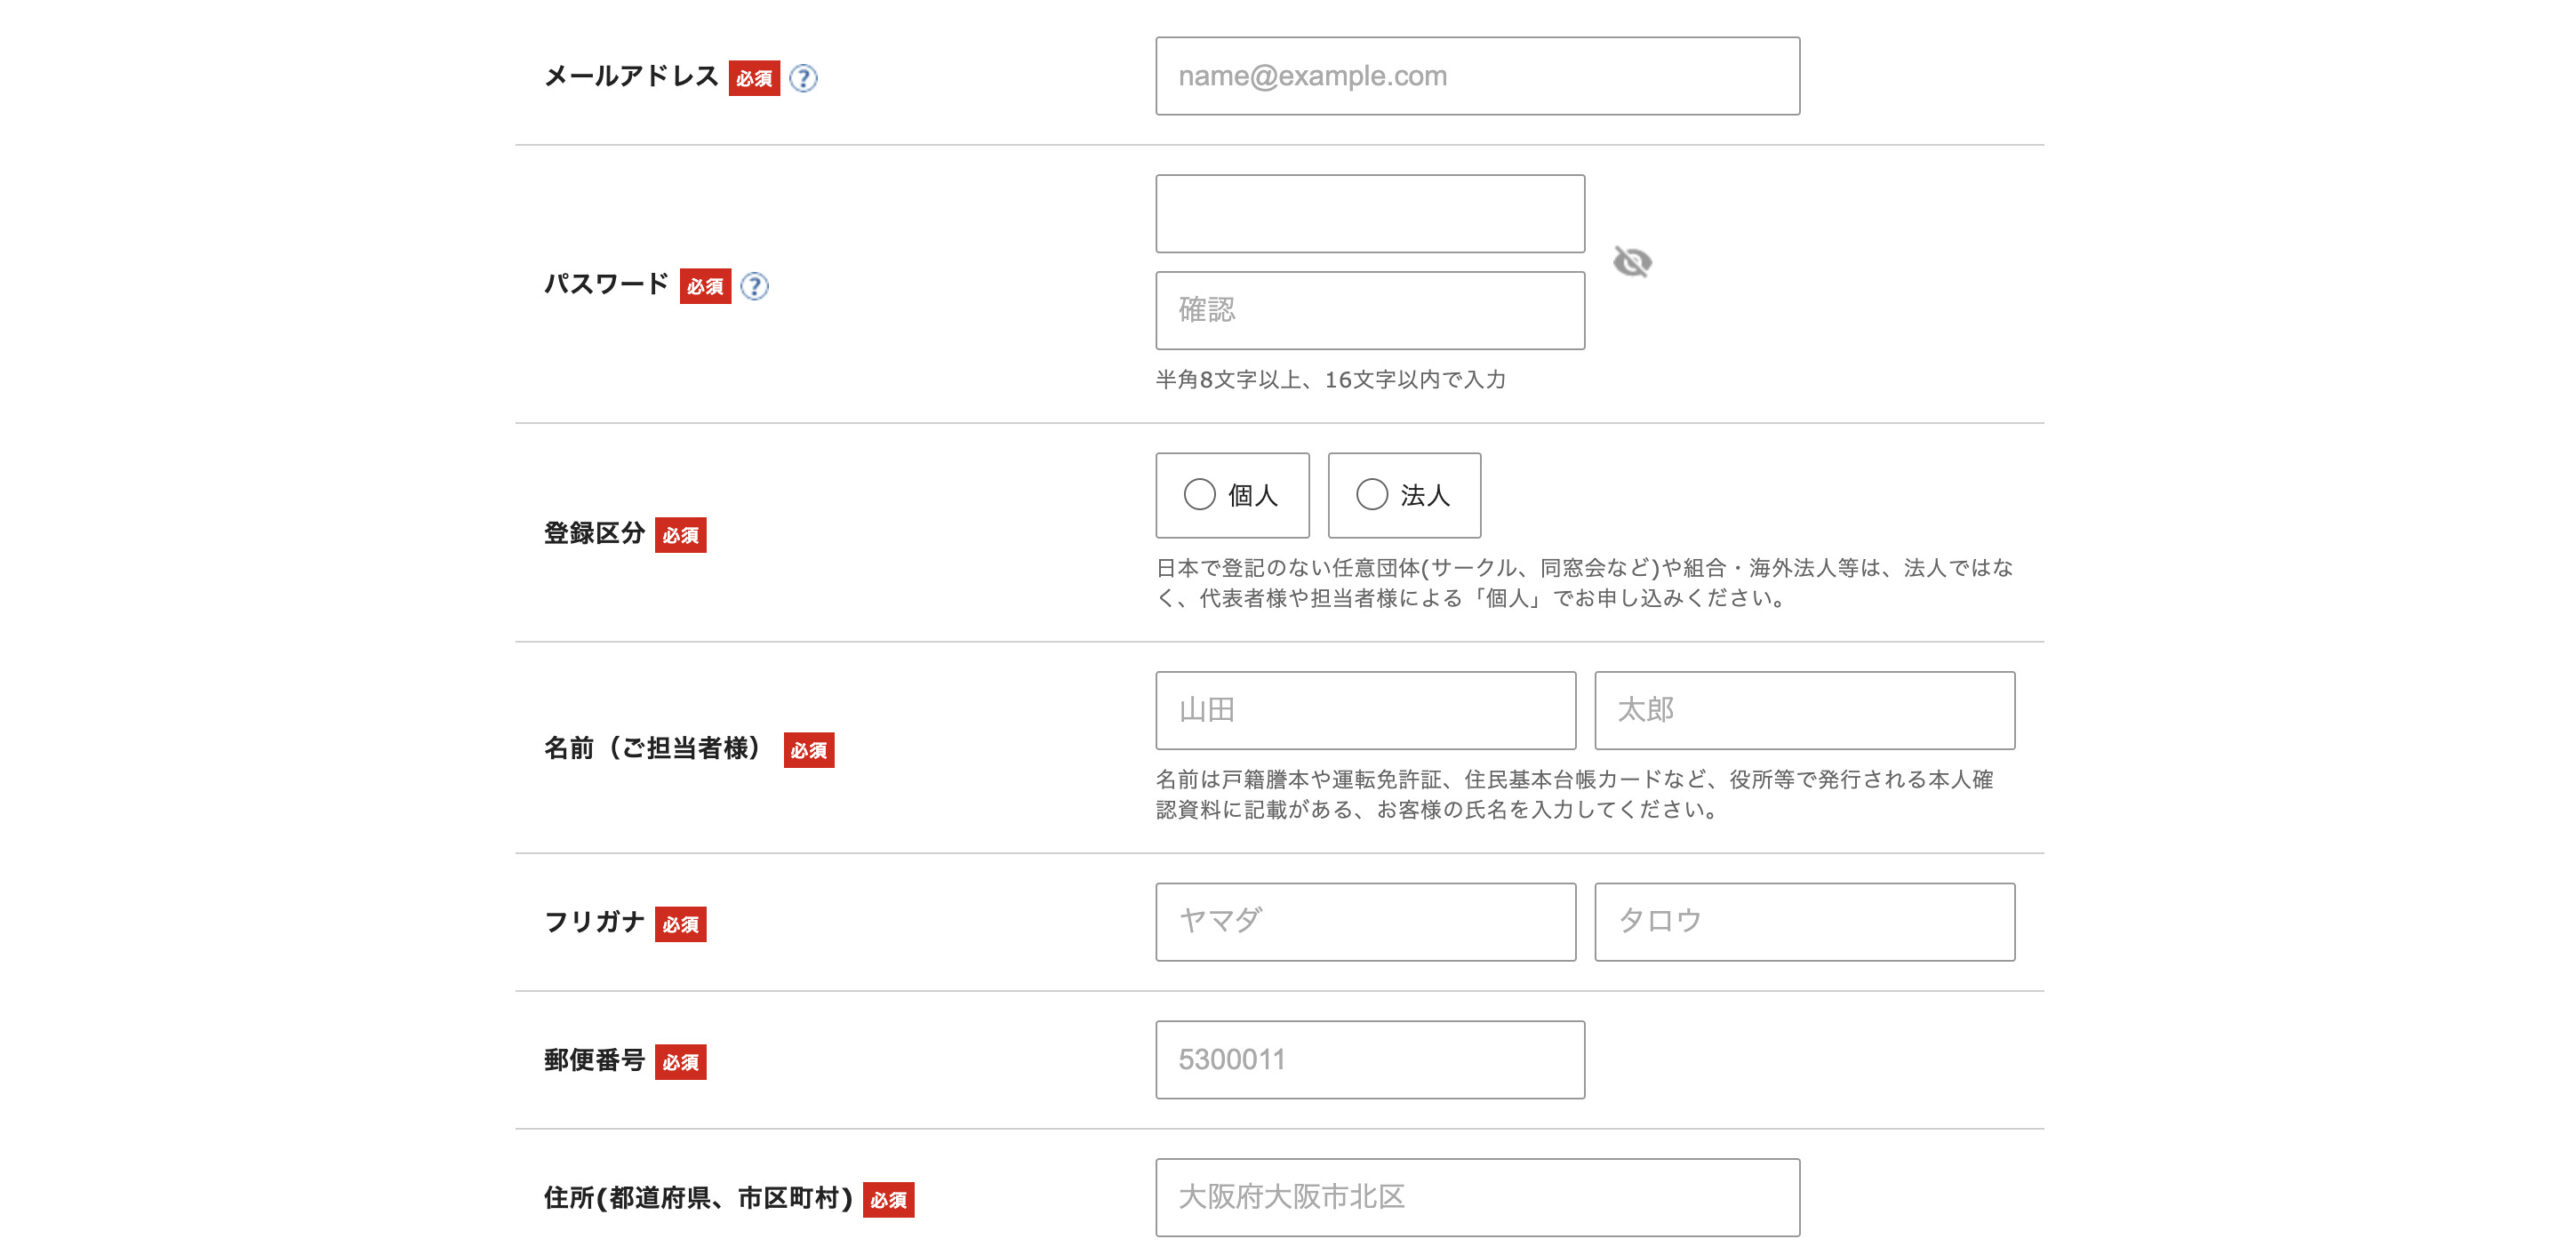Click the 太郎 first name field
2560x1255 pixels.
tap(1805, 710)
